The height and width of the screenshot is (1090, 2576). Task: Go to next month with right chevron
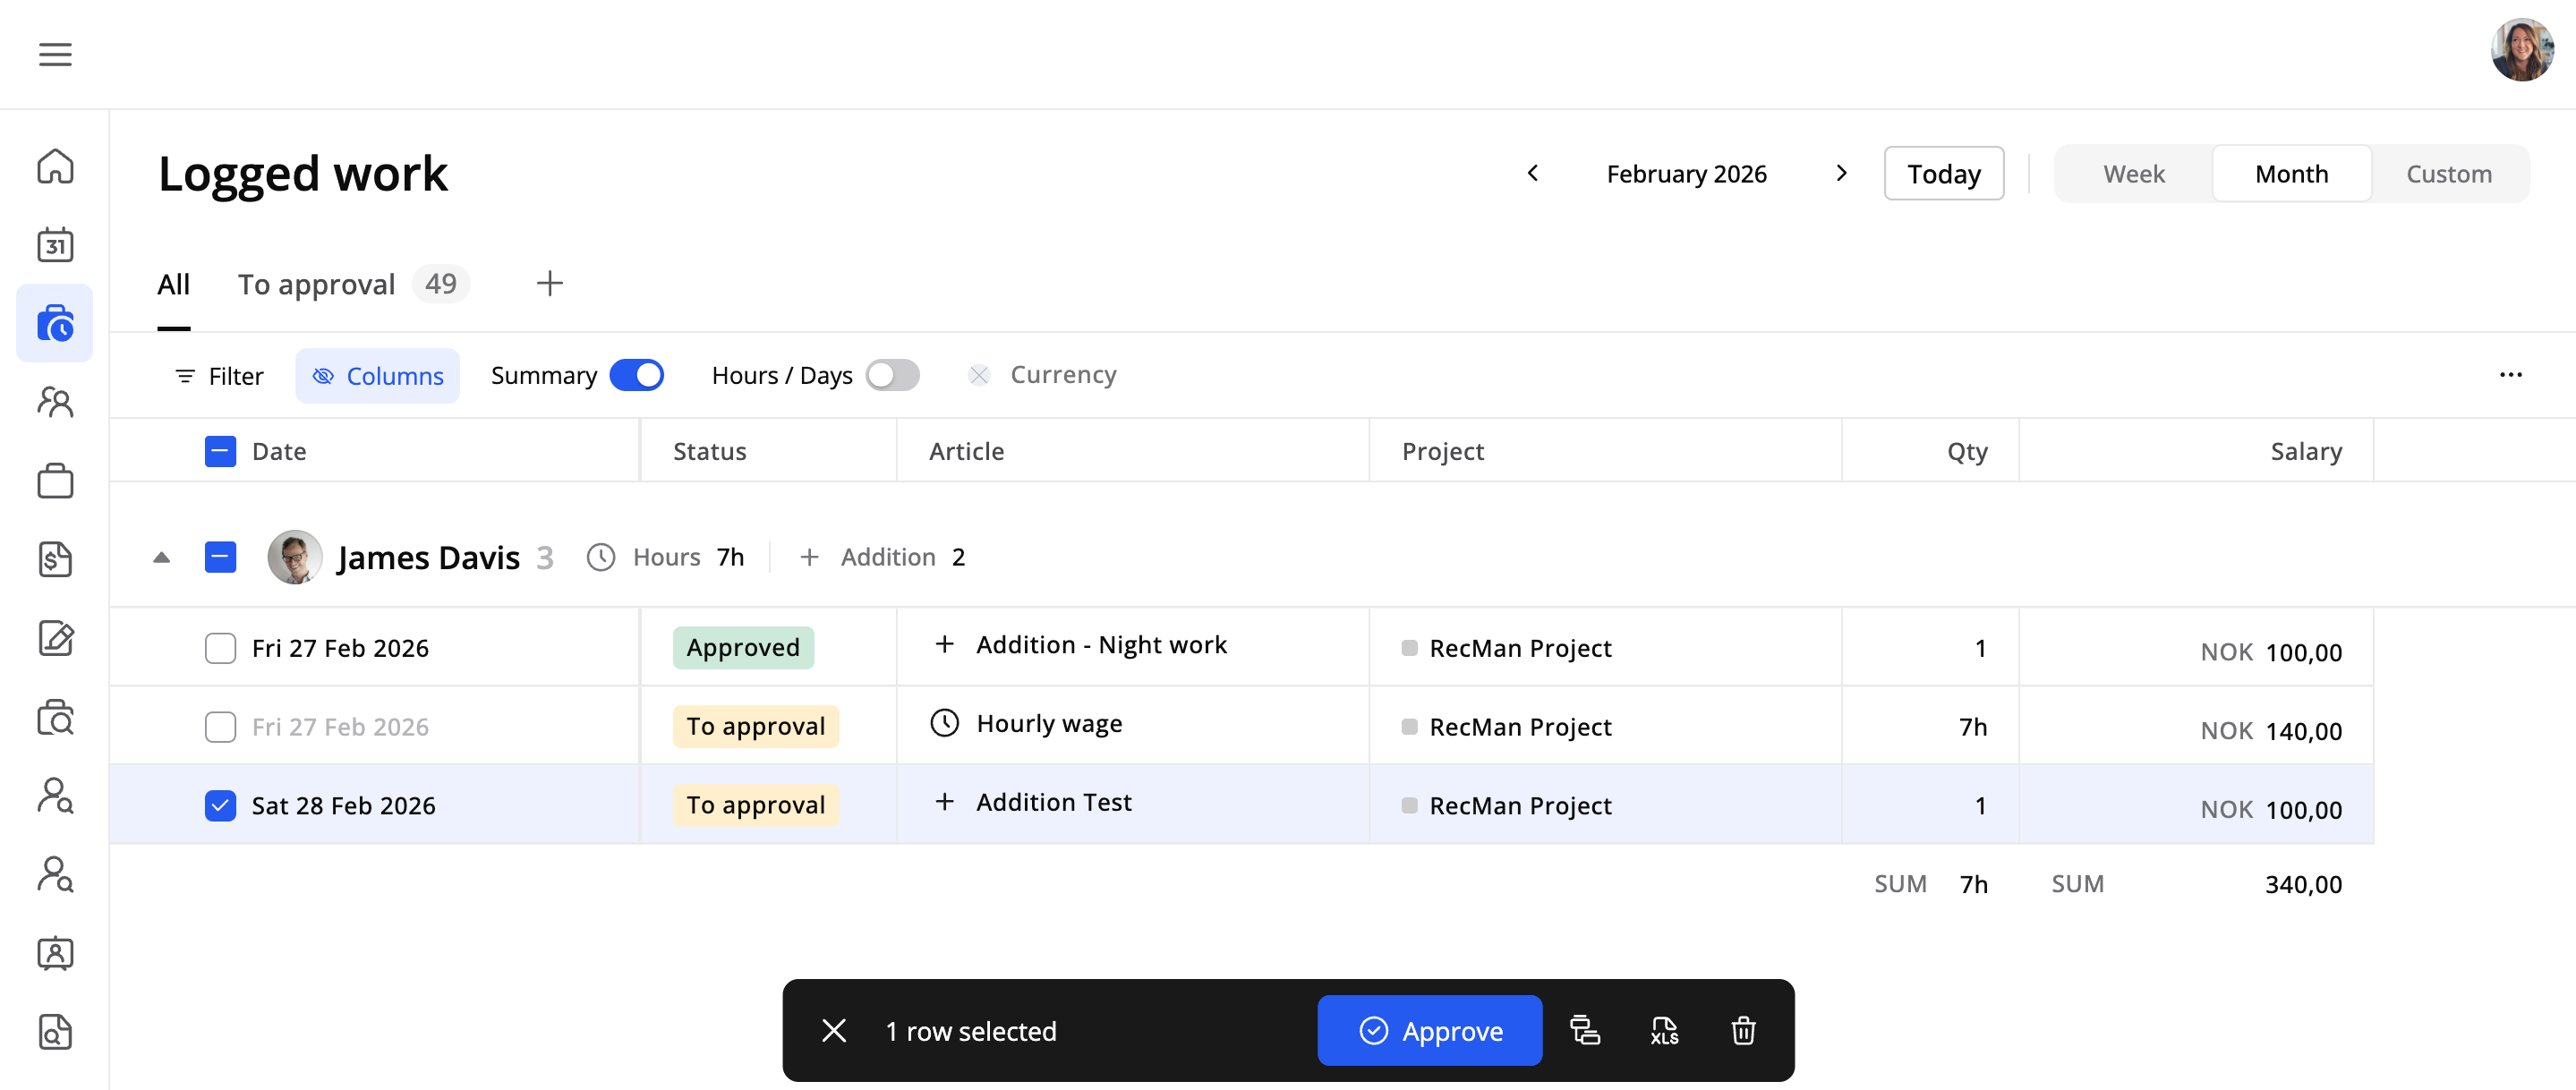click(x=1841, y=173)
